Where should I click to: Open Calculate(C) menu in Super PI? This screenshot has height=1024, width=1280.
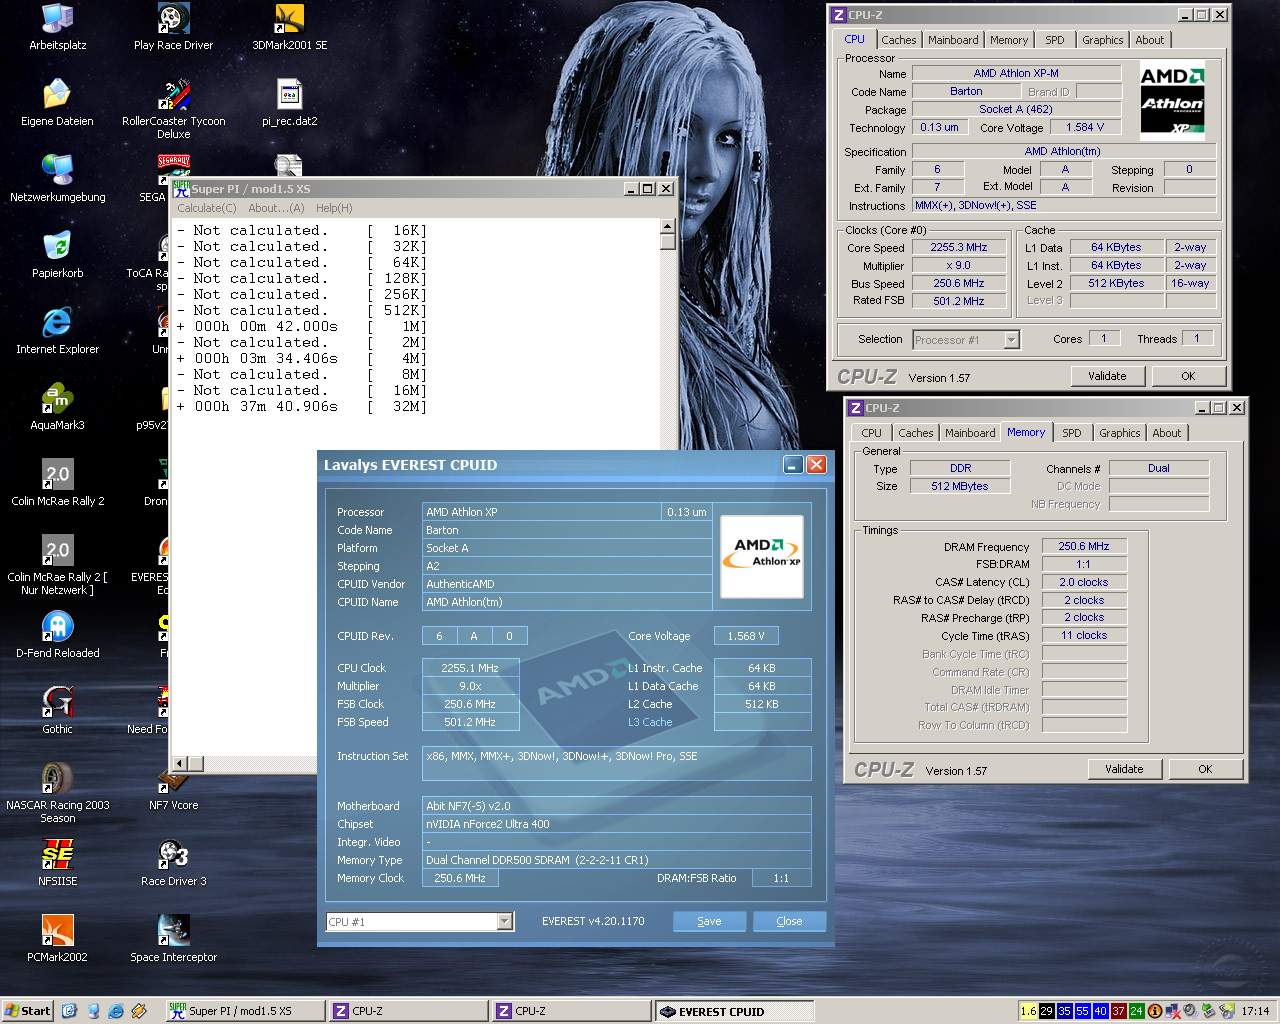[x=206, y=208]
